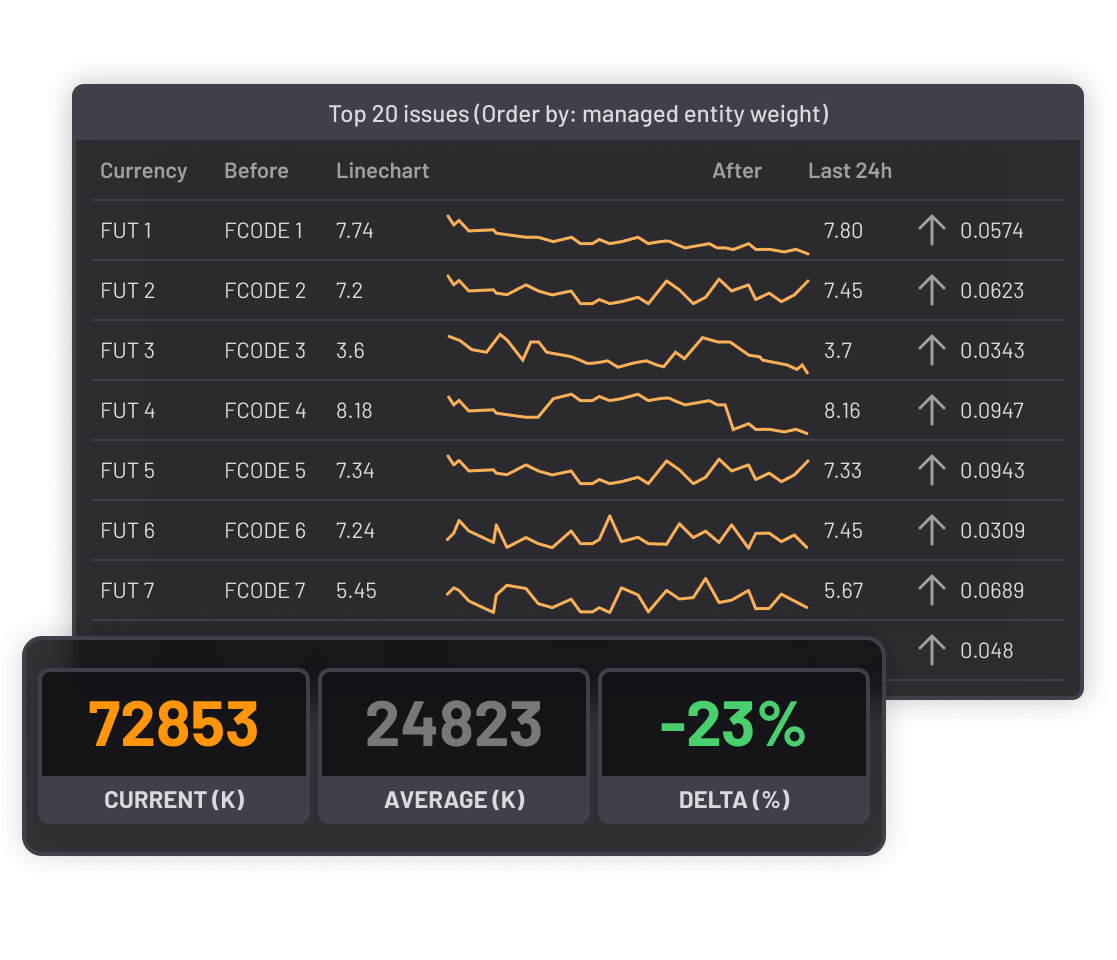Open the FUT 1 sparkline chart
The image size is (1117, 960).
click(x=627, y=235)
